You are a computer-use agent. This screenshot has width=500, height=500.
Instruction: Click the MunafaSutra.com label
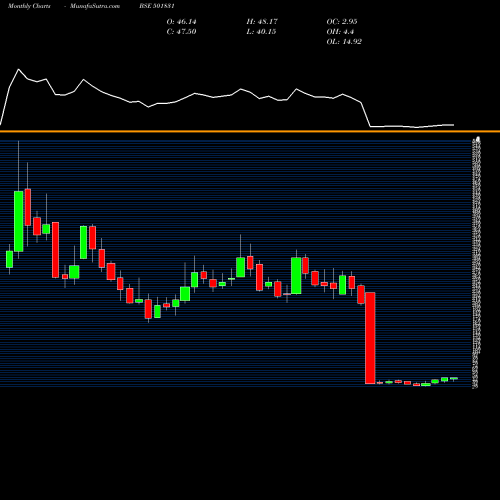(x=95, y=6)
